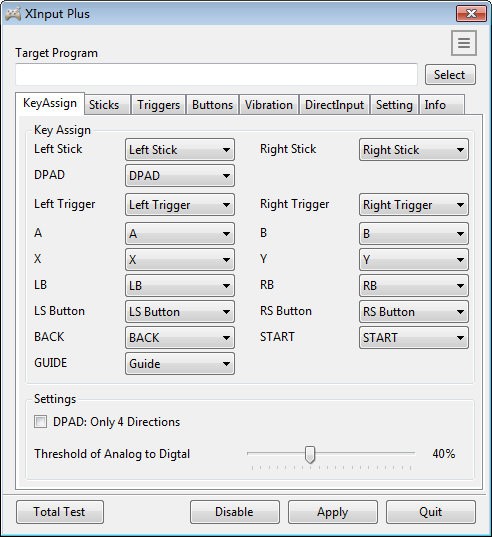Open the Left Trigger dropdown
This screenshot has height=537, width=492.
coord(180,205)
